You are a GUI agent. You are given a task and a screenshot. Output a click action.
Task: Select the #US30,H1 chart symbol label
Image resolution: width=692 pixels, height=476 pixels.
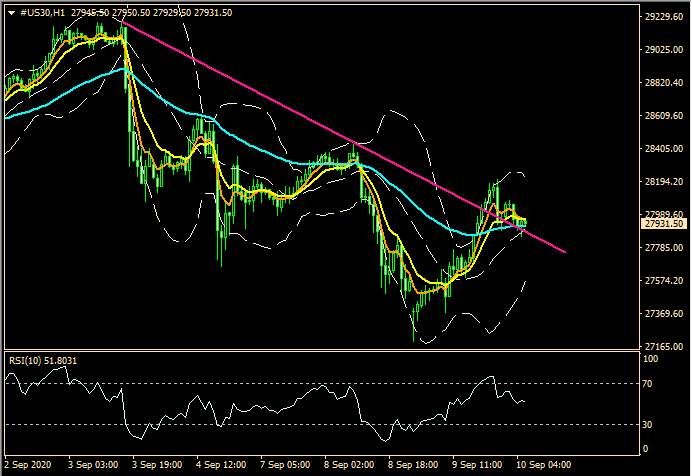pos(42,13)
